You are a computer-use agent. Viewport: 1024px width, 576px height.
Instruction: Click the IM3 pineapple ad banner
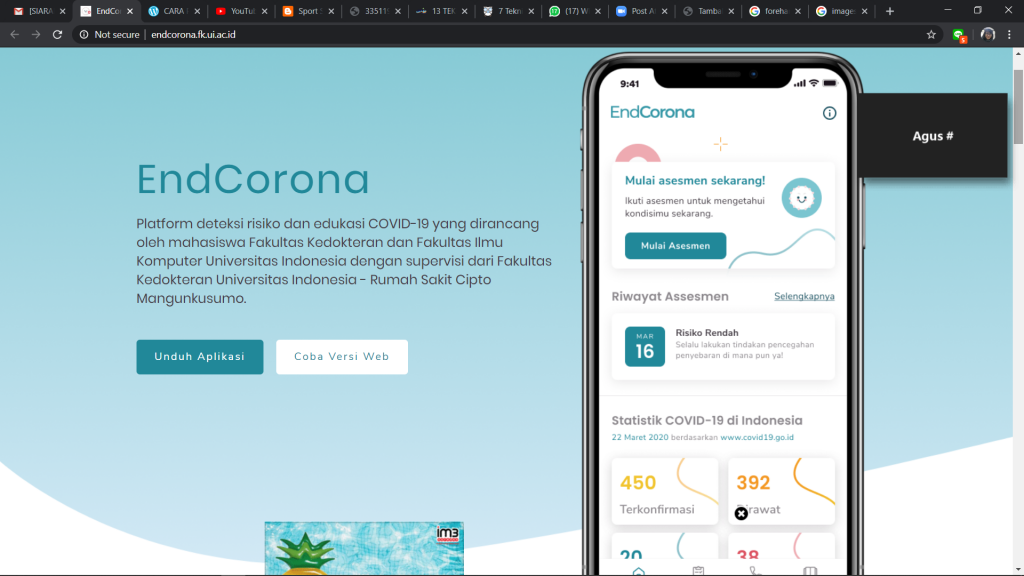point(364,548)
